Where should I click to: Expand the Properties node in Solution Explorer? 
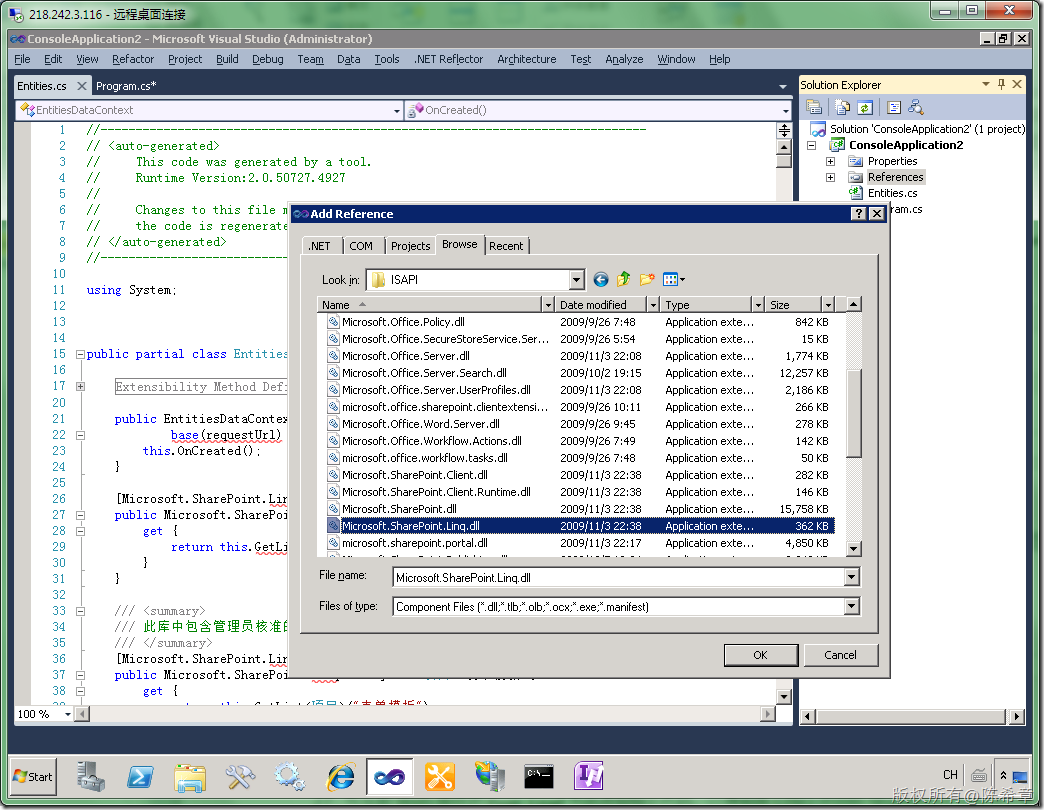pyautogui.click(x=830, y=161)
